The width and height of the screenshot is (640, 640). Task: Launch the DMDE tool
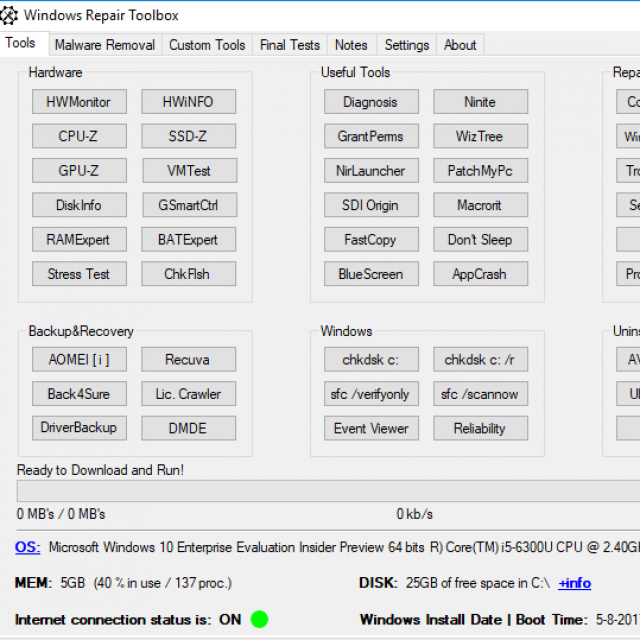pos(189,428)
